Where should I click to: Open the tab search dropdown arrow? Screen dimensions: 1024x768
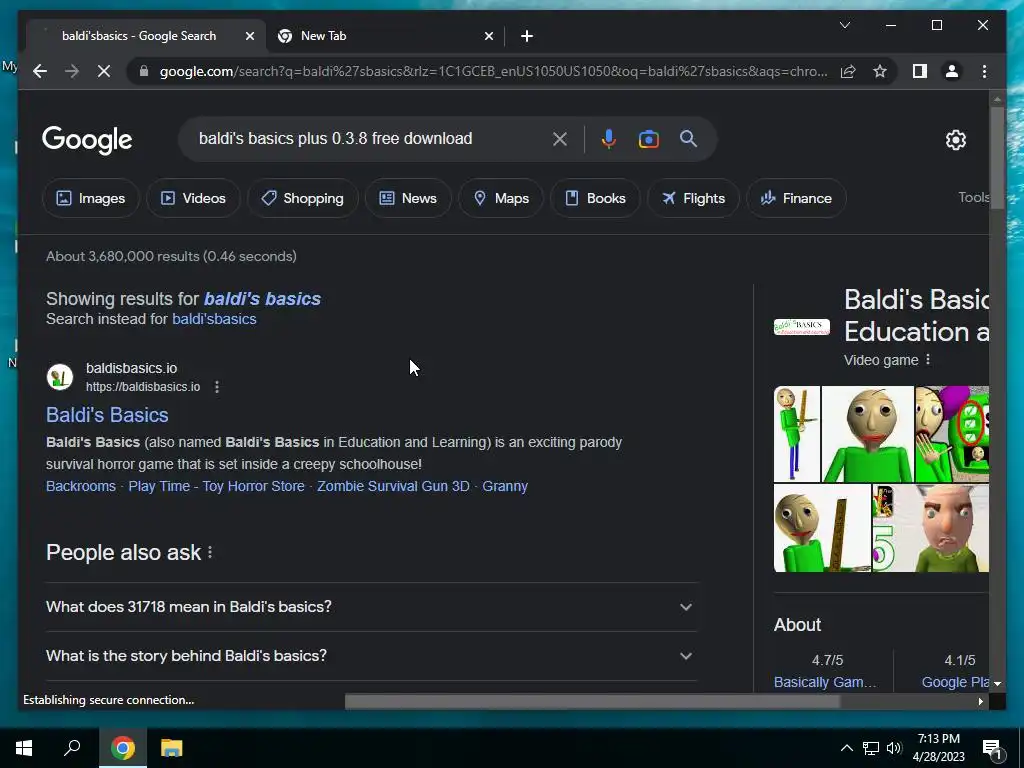(844, 25)
